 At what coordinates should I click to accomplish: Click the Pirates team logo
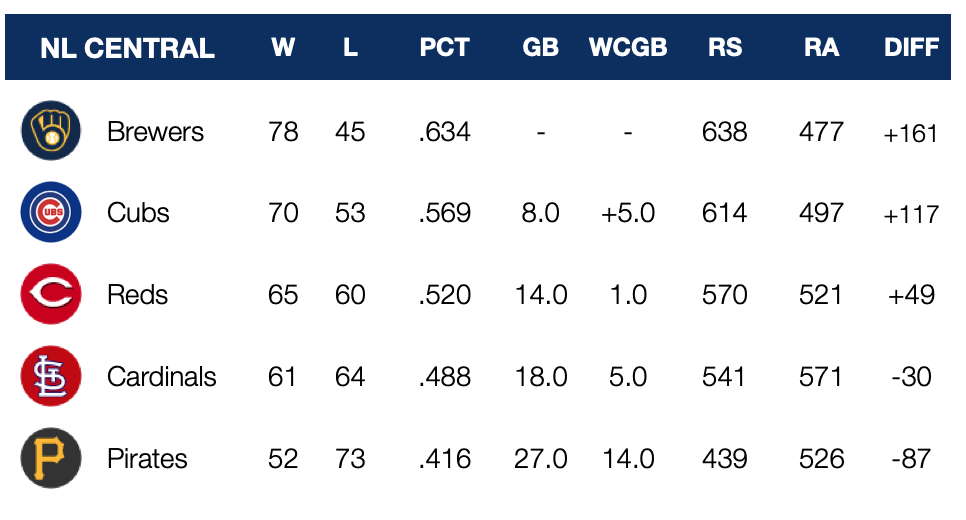click(x=50, y=459)
